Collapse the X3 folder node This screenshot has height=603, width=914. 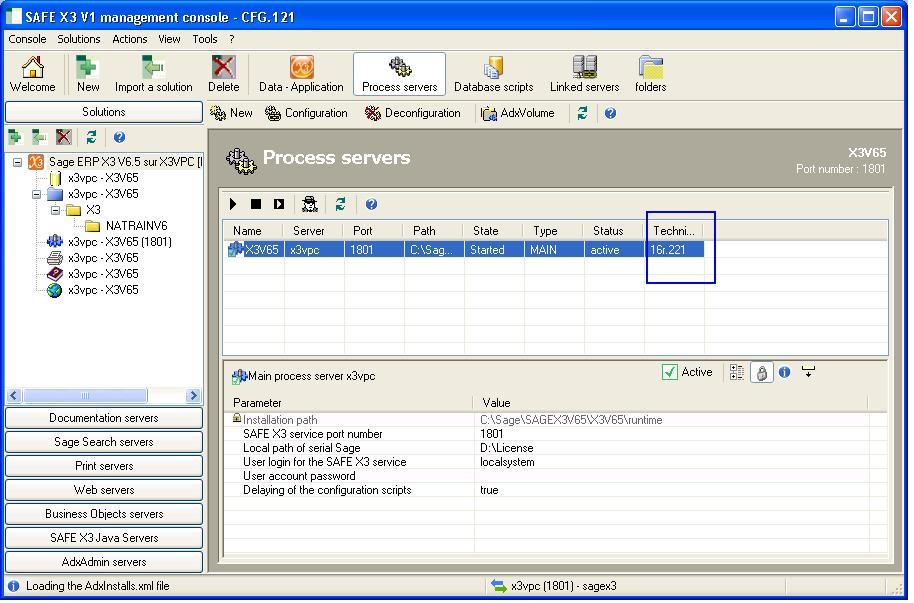tap(55, 210)
